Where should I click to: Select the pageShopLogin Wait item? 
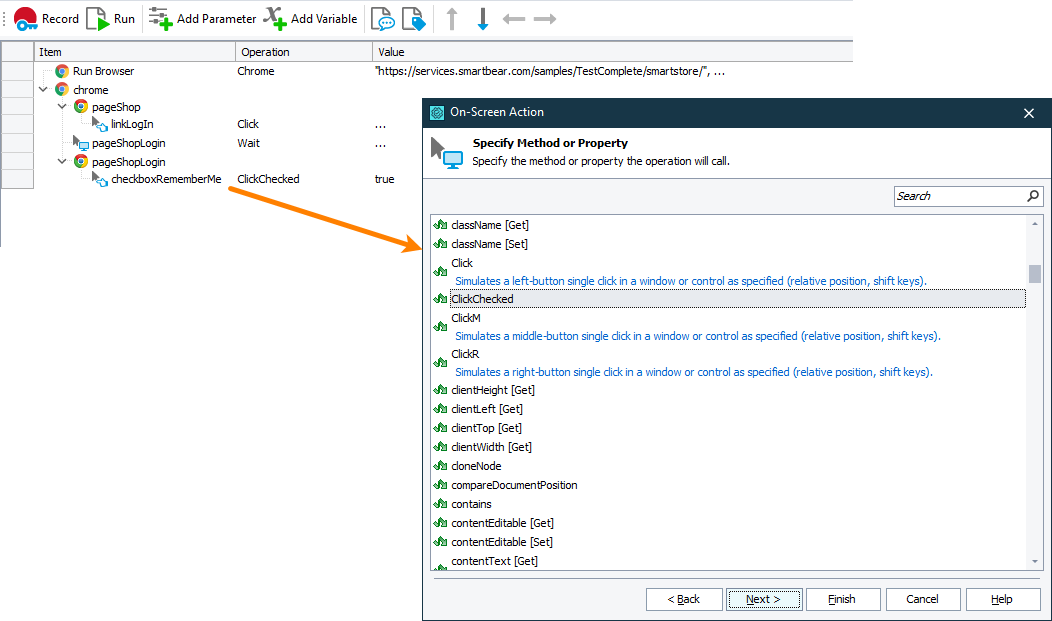(128, 143)
